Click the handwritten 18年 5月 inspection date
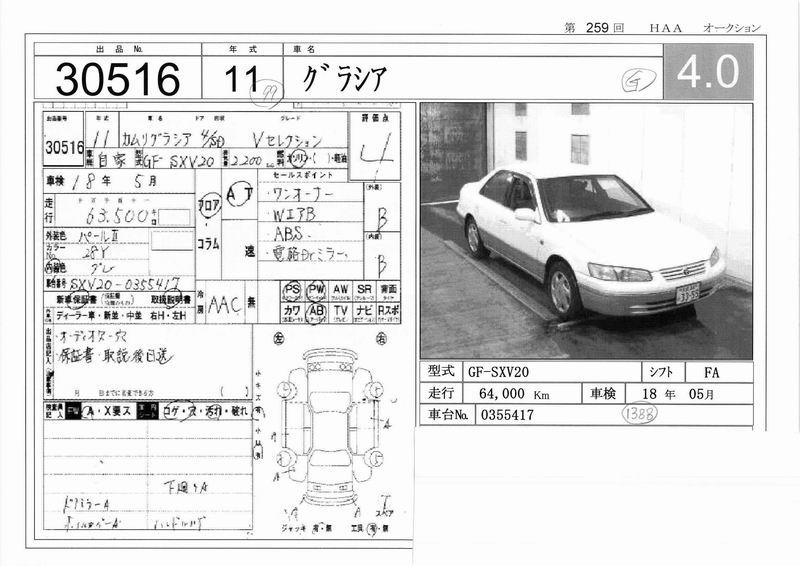The width and height of the screenshot is (800, 566). point(115,181)
